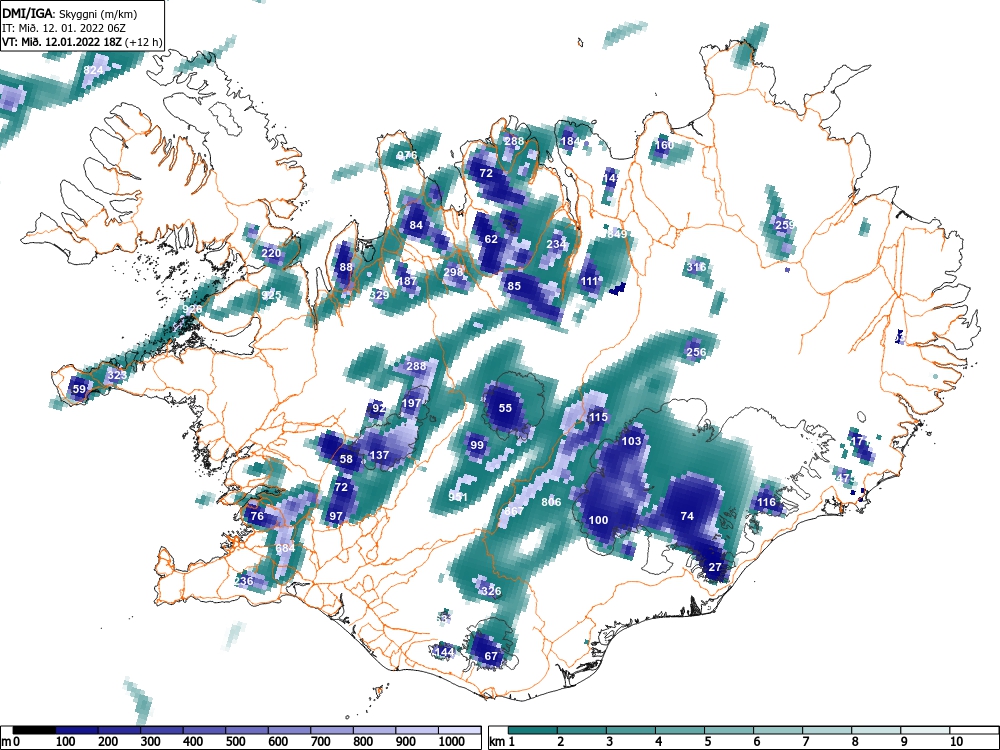1000x750 pixels.
Task: Click the visibility value 925
Action: point(272,295)
